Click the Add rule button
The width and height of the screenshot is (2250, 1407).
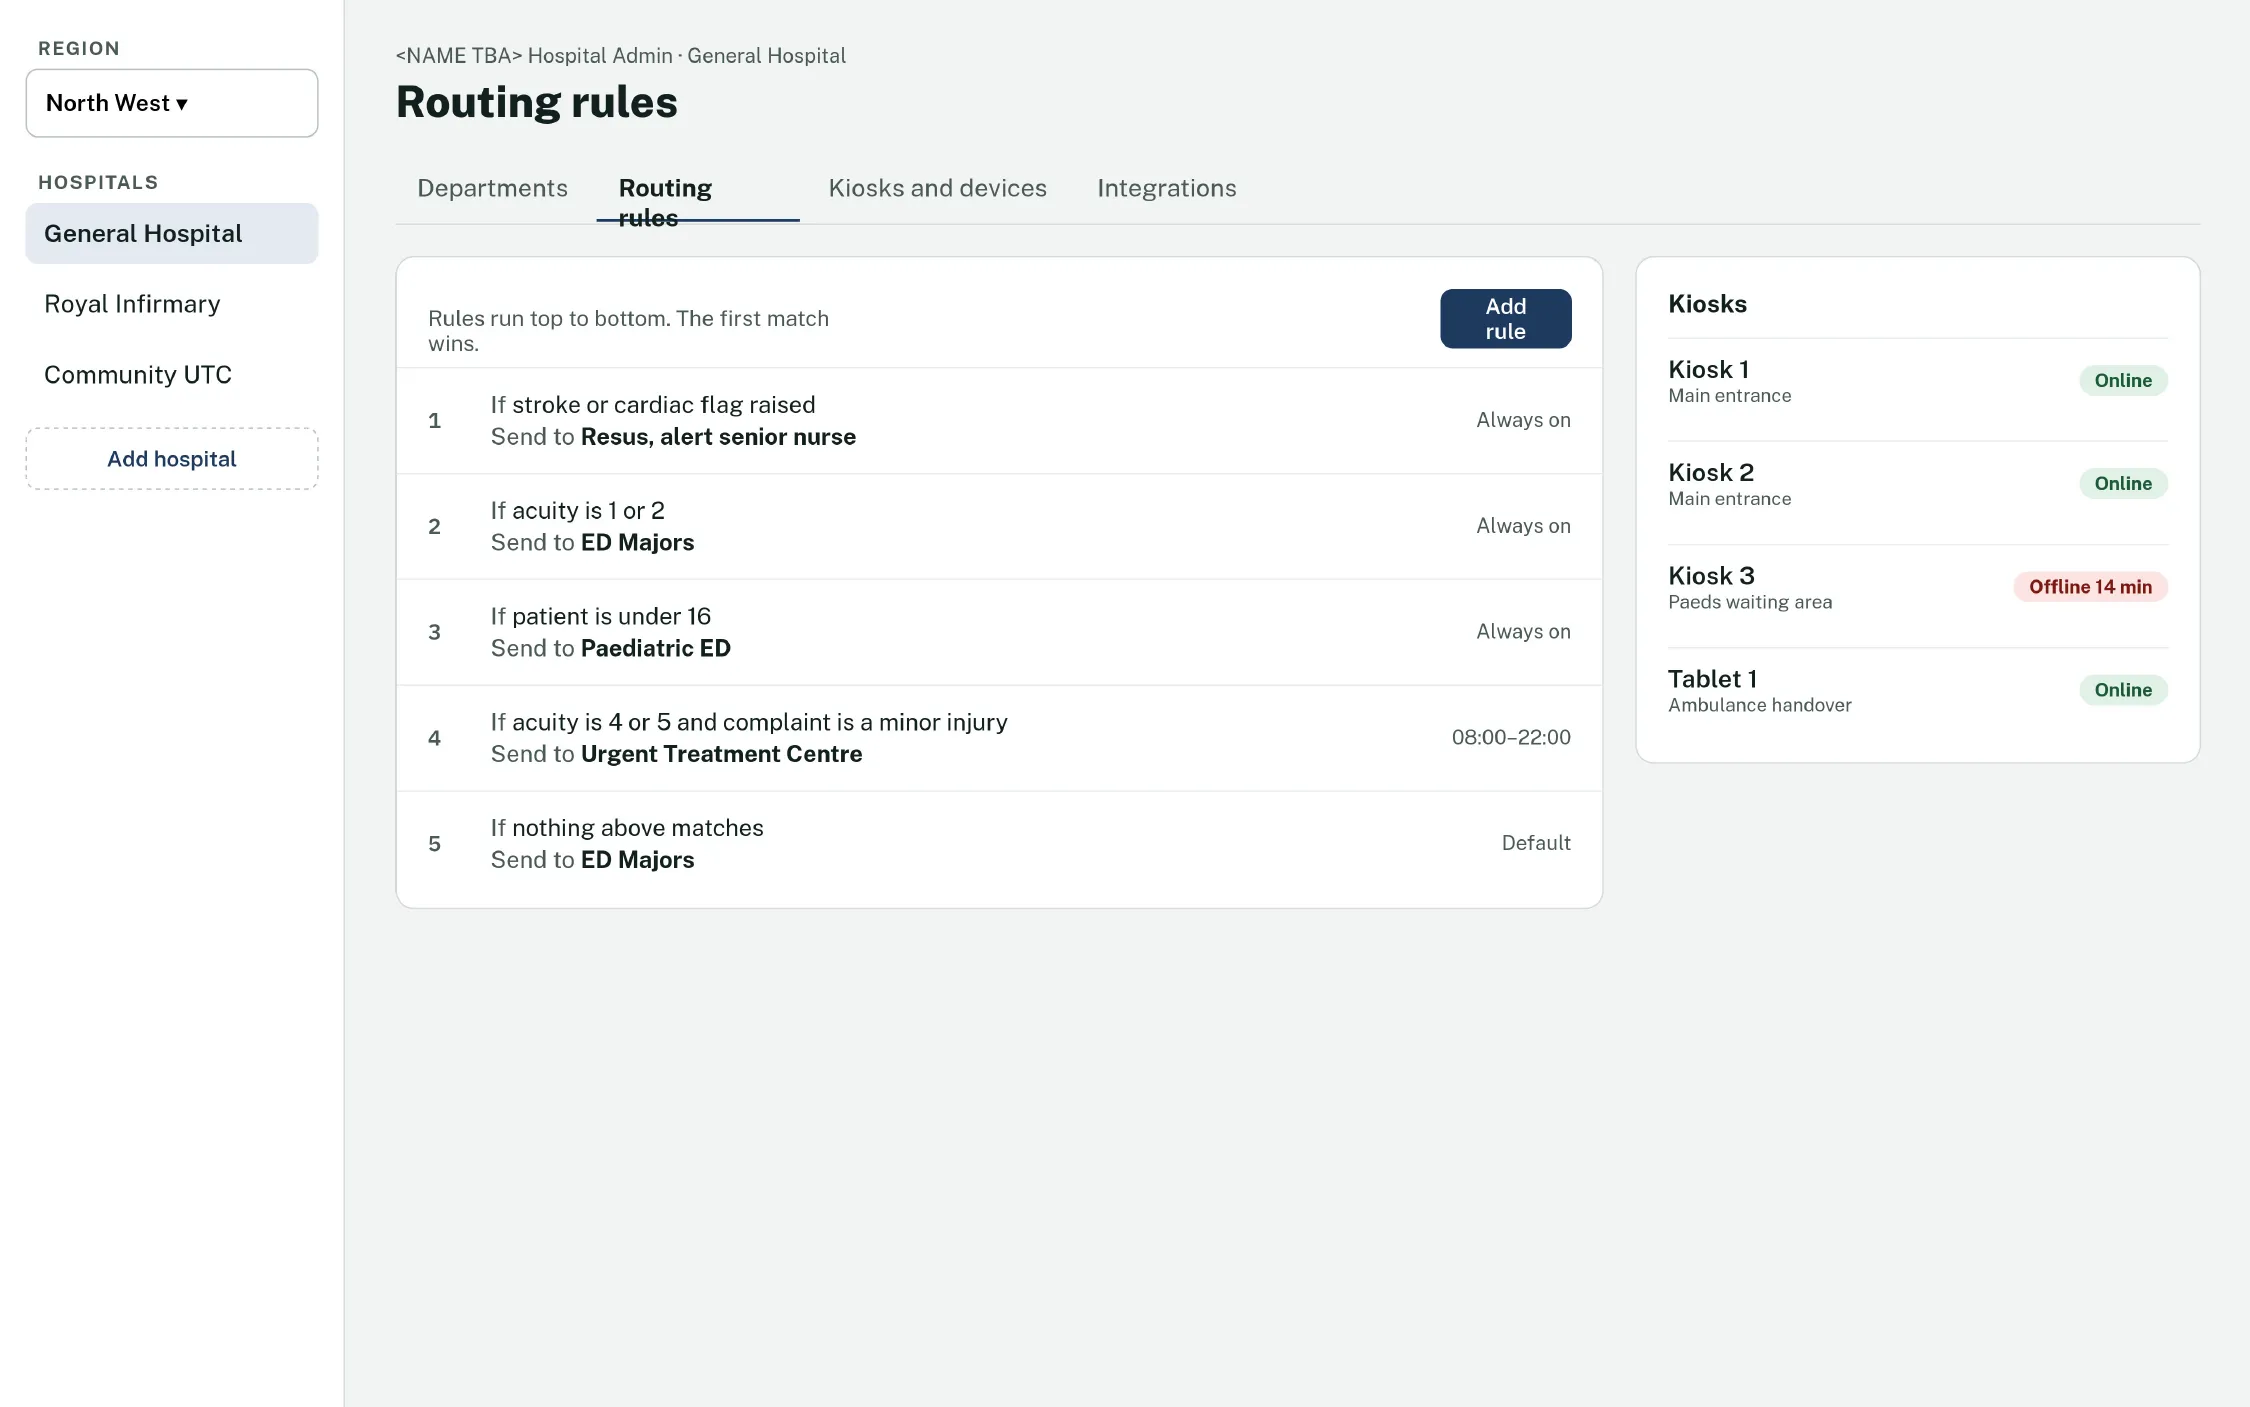tap(1505, 319)
